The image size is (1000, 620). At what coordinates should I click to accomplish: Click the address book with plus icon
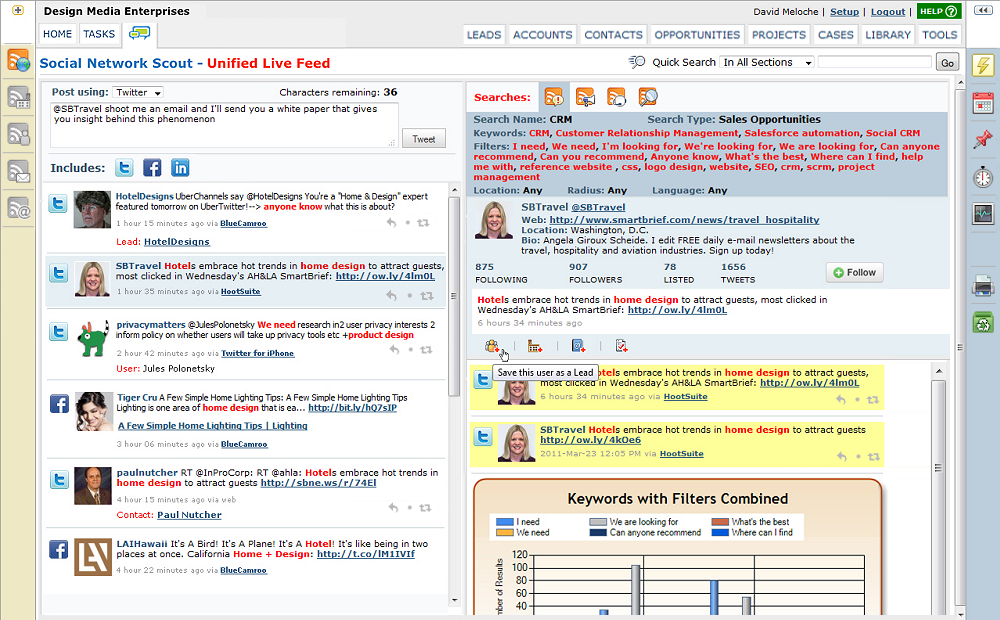tap(578, 346)
